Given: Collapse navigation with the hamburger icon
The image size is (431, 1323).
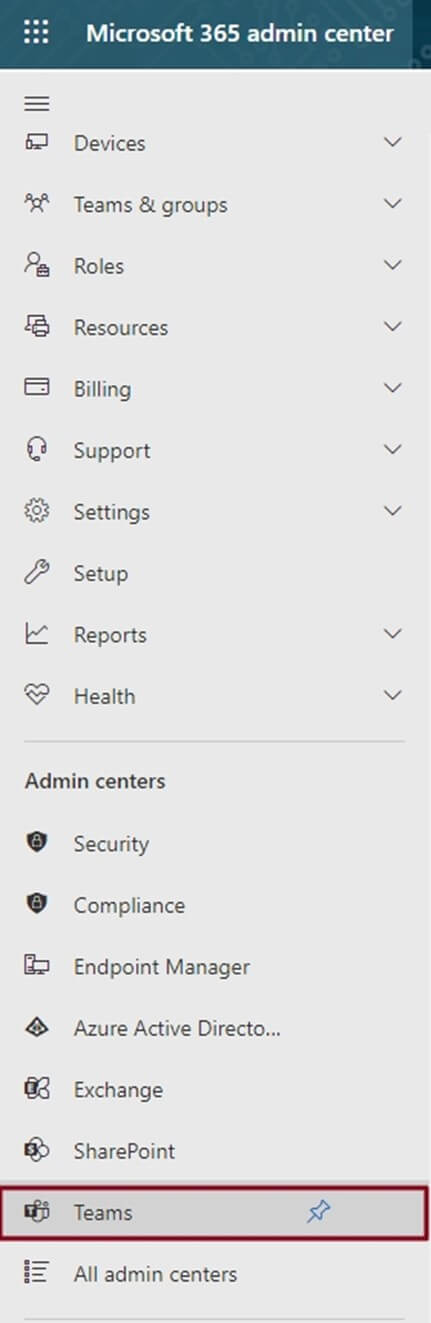Looking at the screenshot, I should 37,104.
